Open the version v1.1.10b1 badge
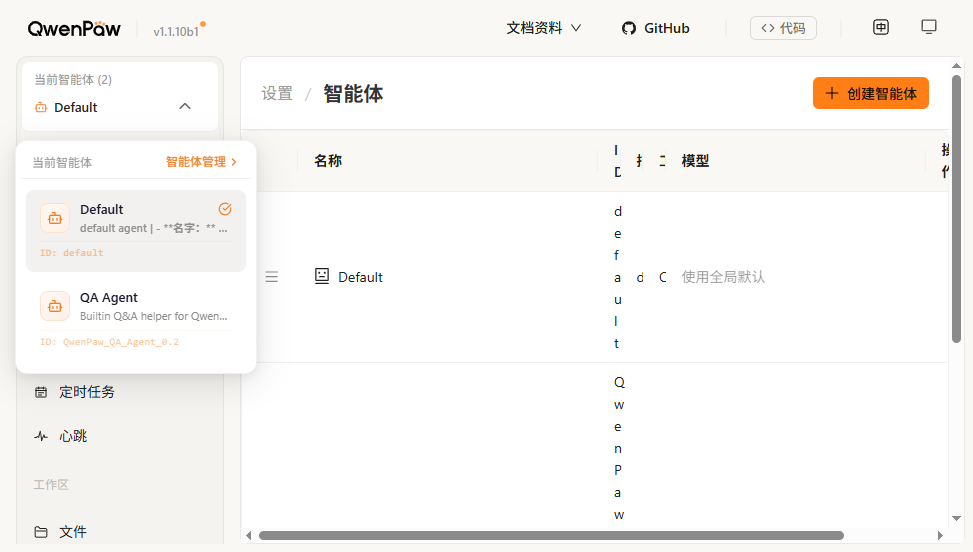This screenshot has width=973, height=552. coord(176,31)
